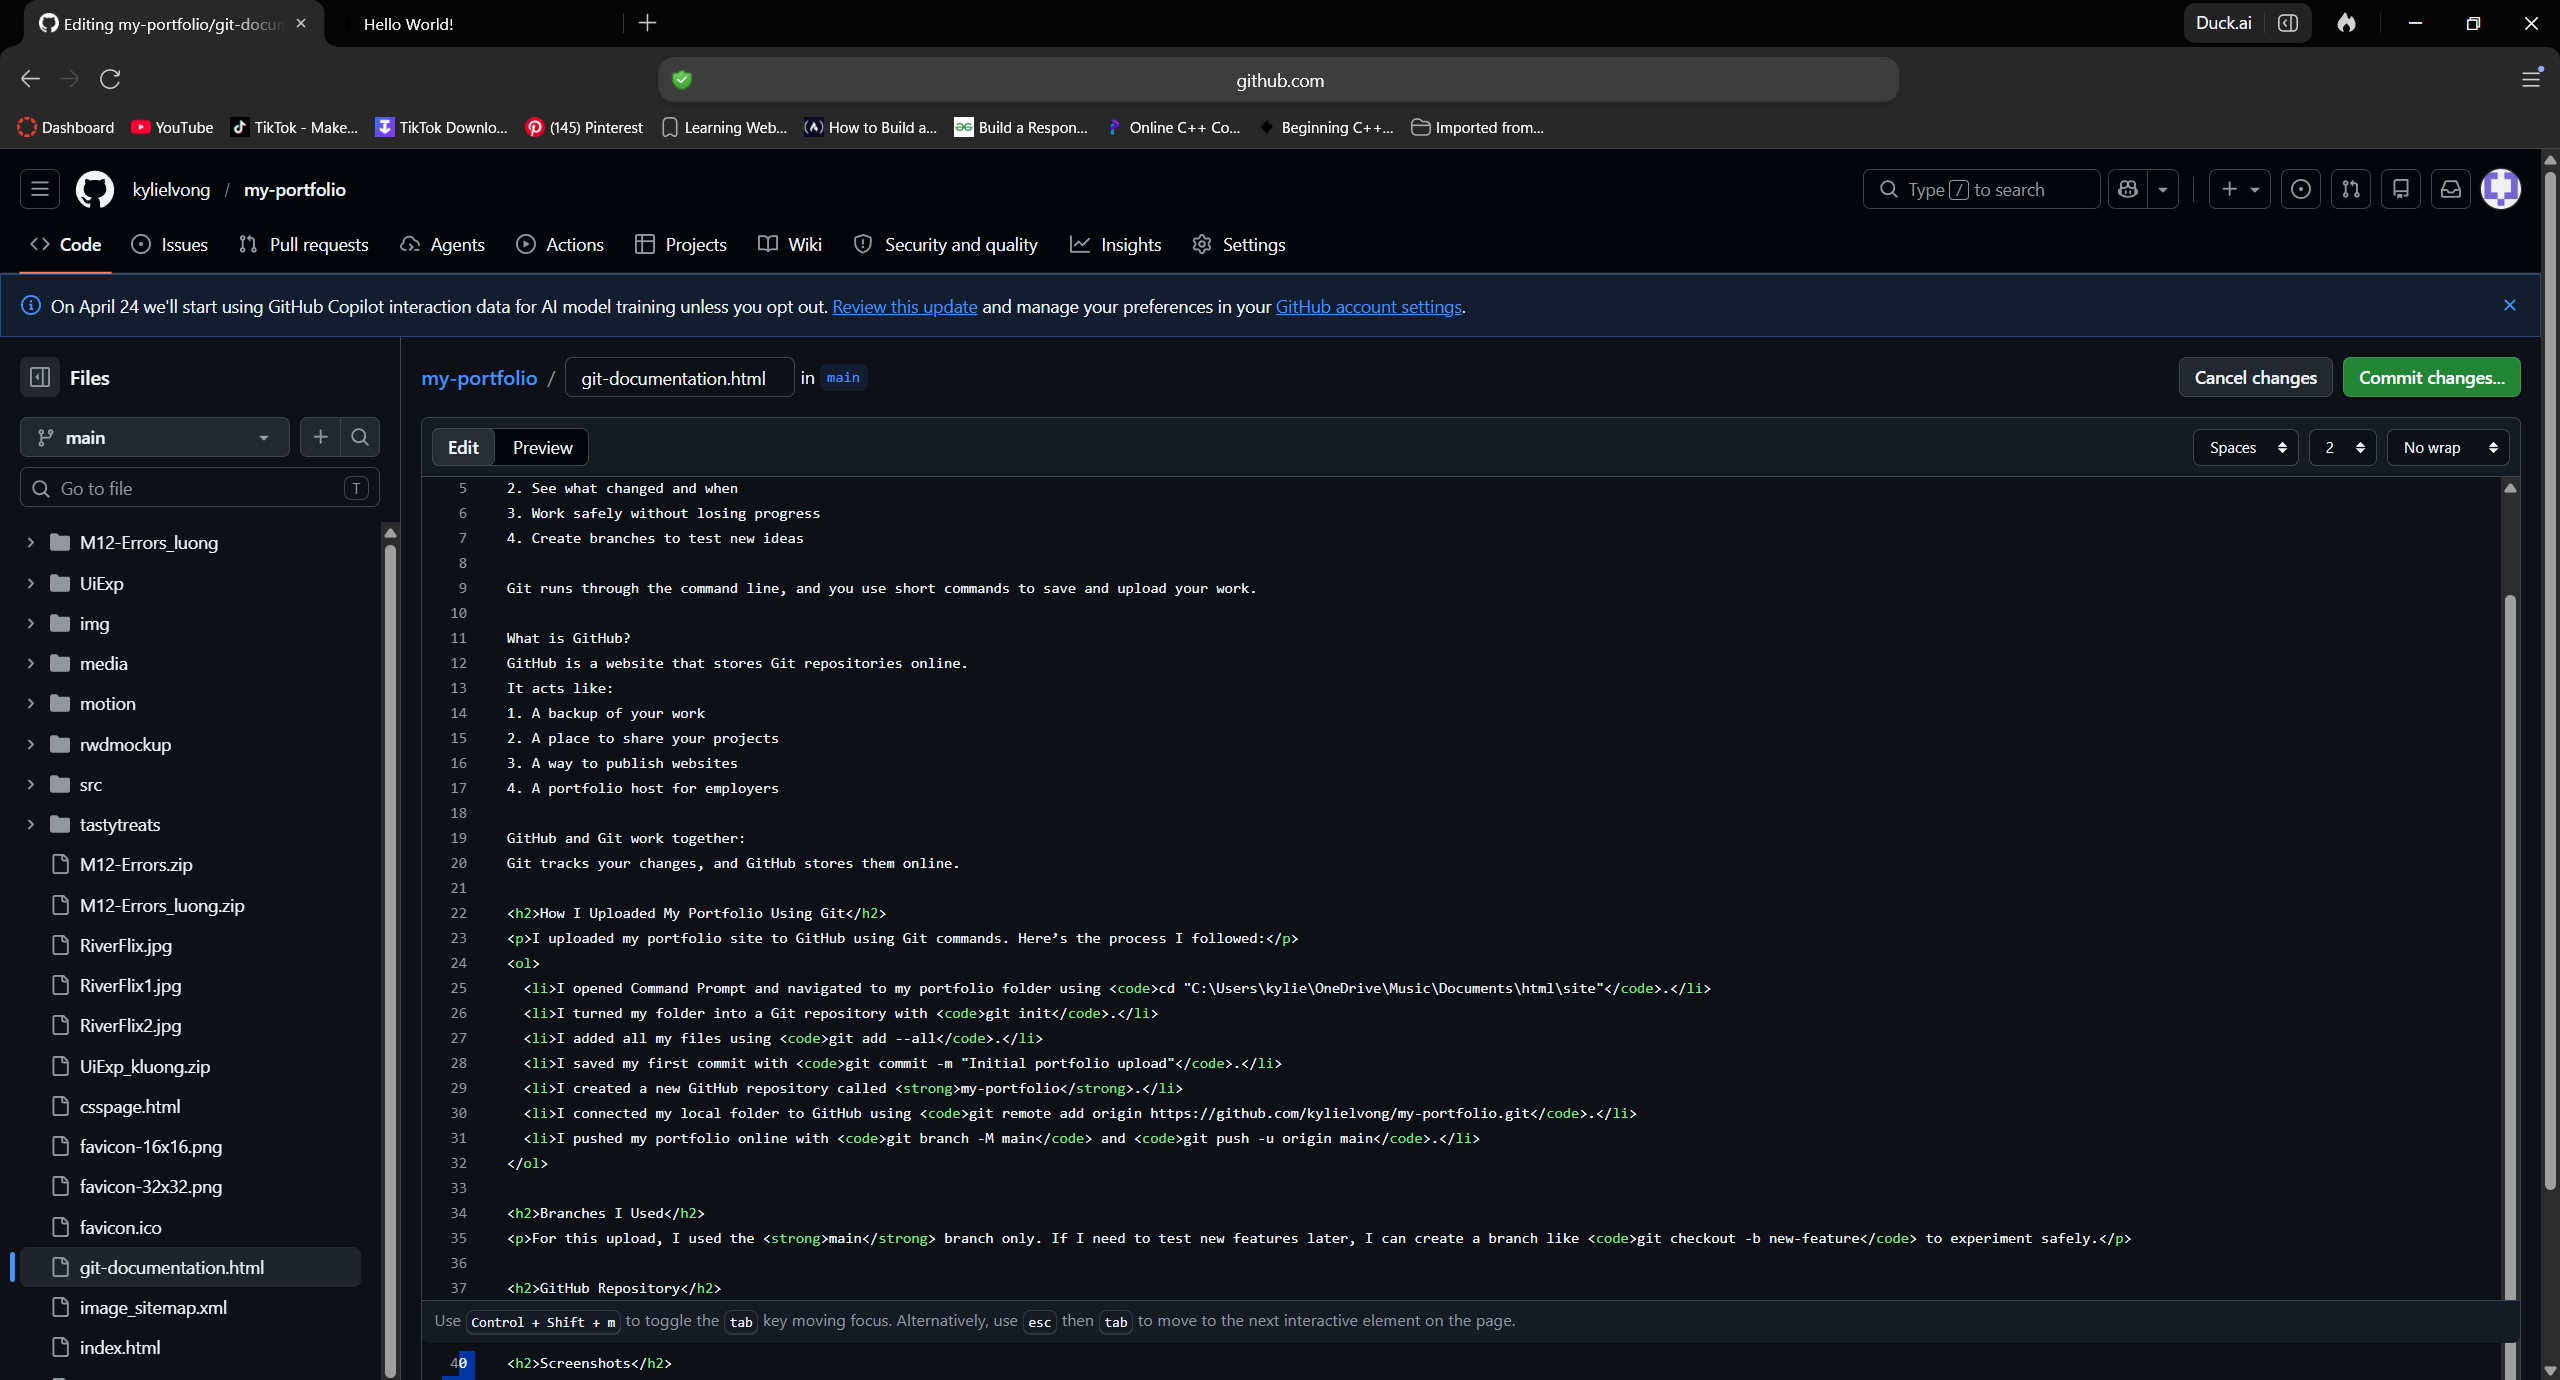The image size is (2560, 1380).
Task: Open the src folder
Action: tap(90, 784)
